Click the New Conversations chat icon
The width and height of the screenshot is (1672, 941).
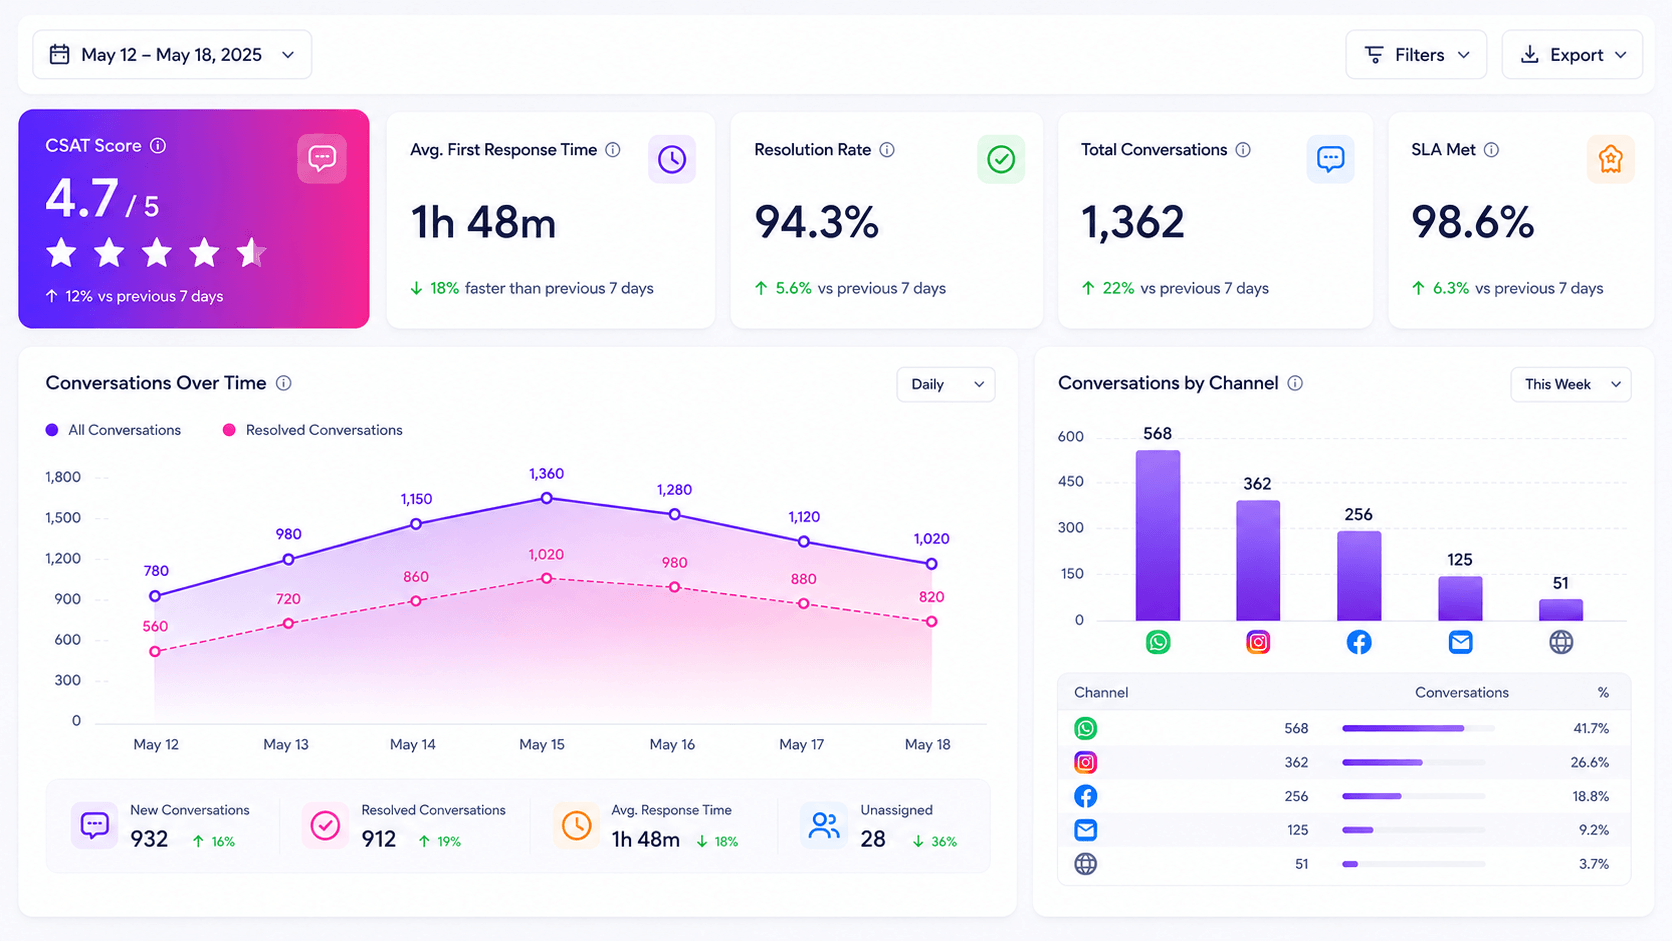point(95,826)
